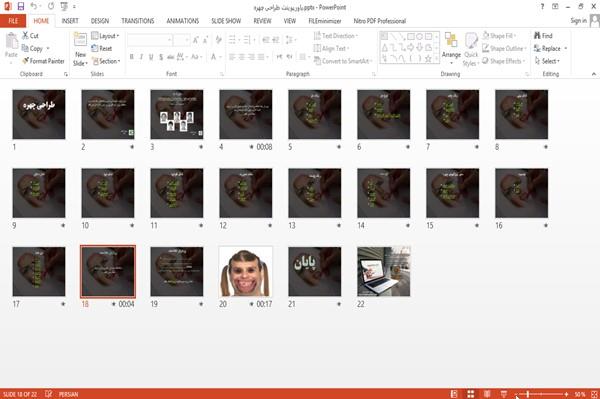Open the TRANSITIONS ribbon tab
This screenshot has width=600, height=399.
click(138, 21)
